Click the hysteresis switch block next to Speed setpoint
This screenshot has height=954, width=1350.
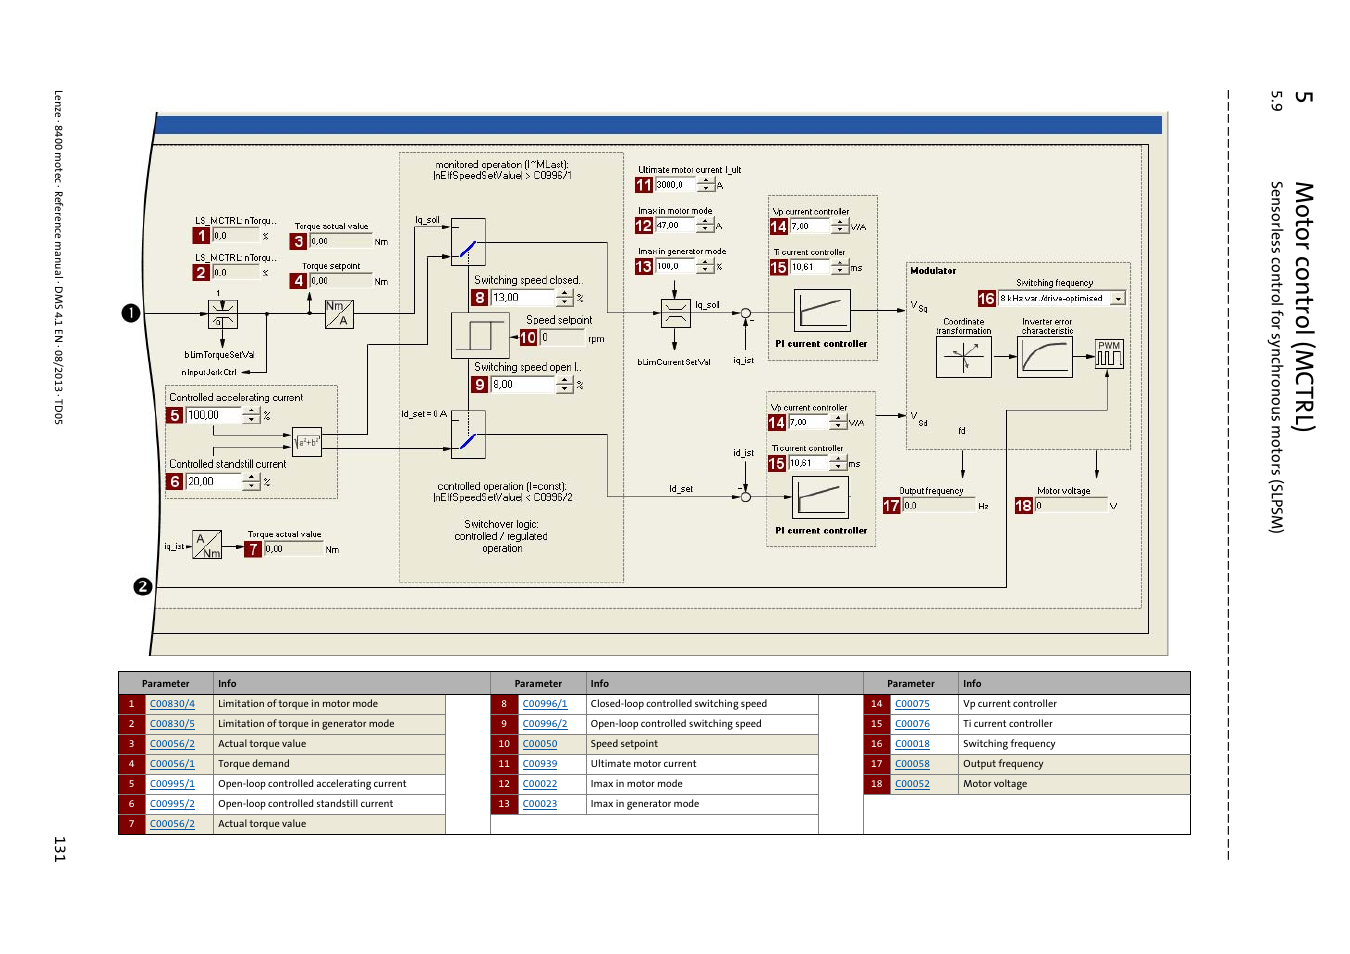click(x=480, y=336)
